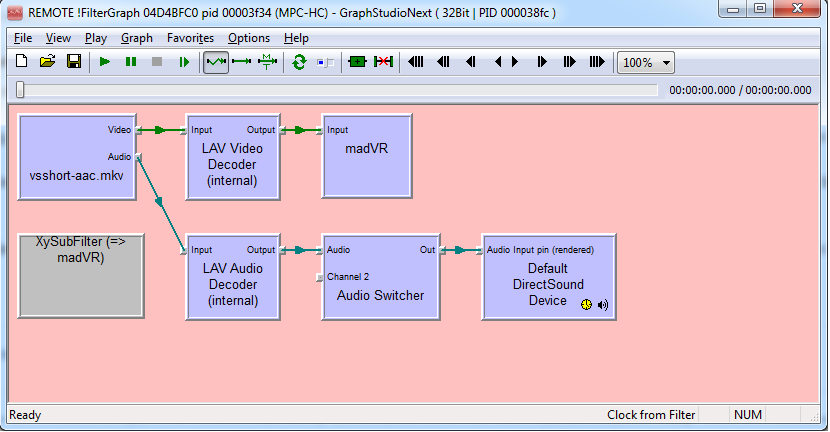This screenshot has width=830, height=432.
Task: Click the Video output pin of vsshort-aac.mkv
Action: [139, 130]
